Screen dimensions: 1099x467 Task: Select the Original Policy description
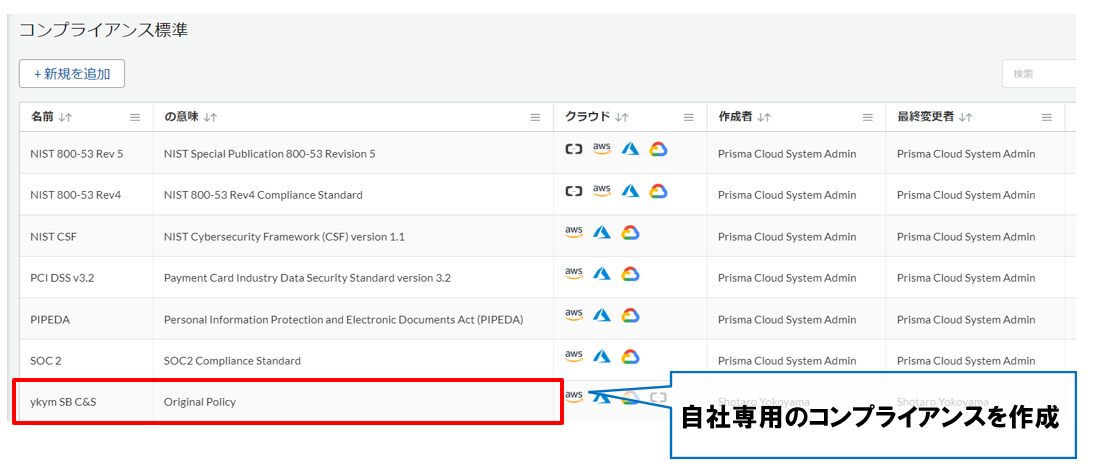click(200, 402)
